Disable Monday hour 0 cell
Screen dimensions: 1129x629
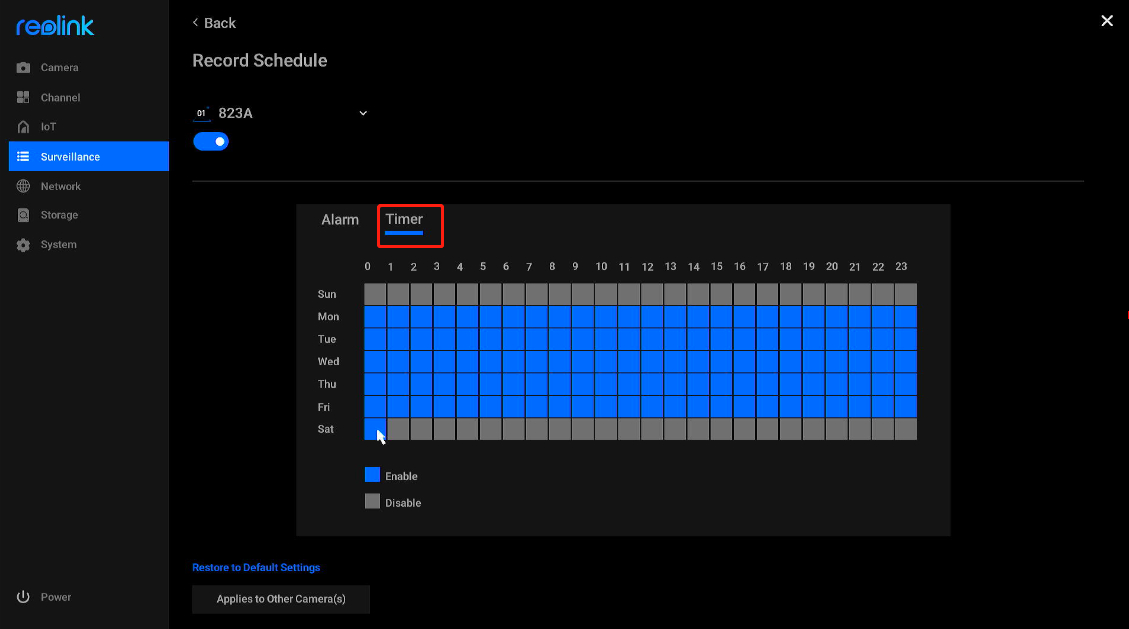tap(375, 317)
